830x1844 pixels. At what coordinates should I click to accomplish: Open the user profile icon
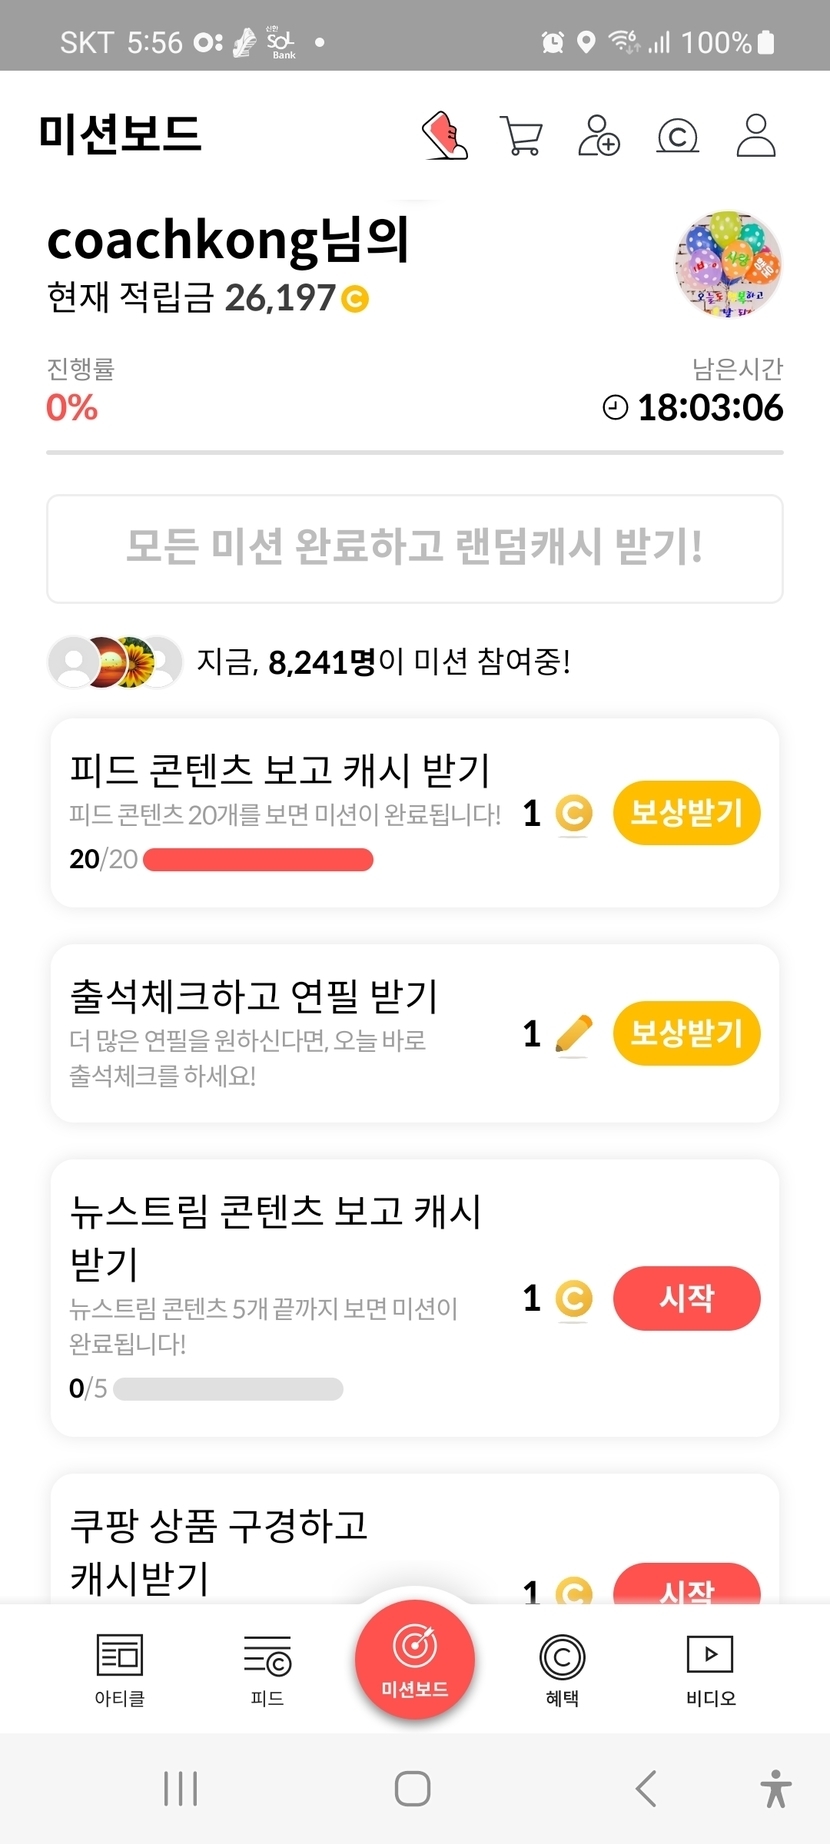pos(756,136)
